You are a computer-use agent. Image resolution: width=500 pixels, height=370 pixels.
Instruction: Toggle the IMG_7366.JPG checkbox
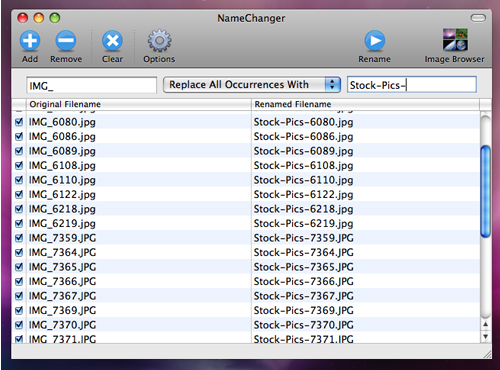19,281
